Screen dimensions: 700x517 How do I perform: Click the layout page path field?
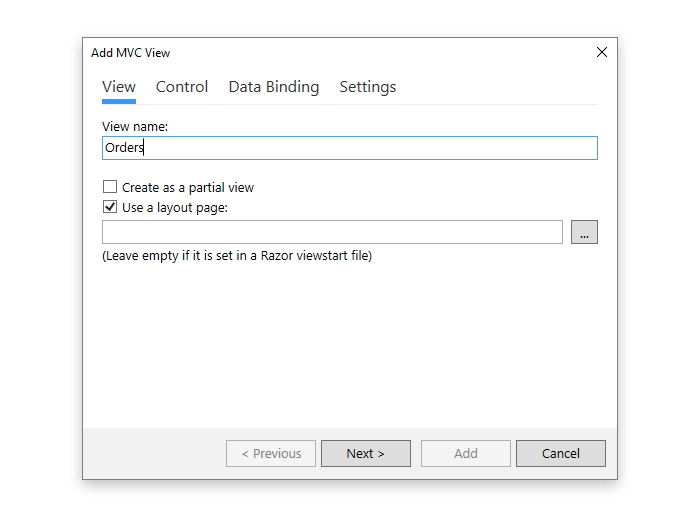click(x=332, y=232)
